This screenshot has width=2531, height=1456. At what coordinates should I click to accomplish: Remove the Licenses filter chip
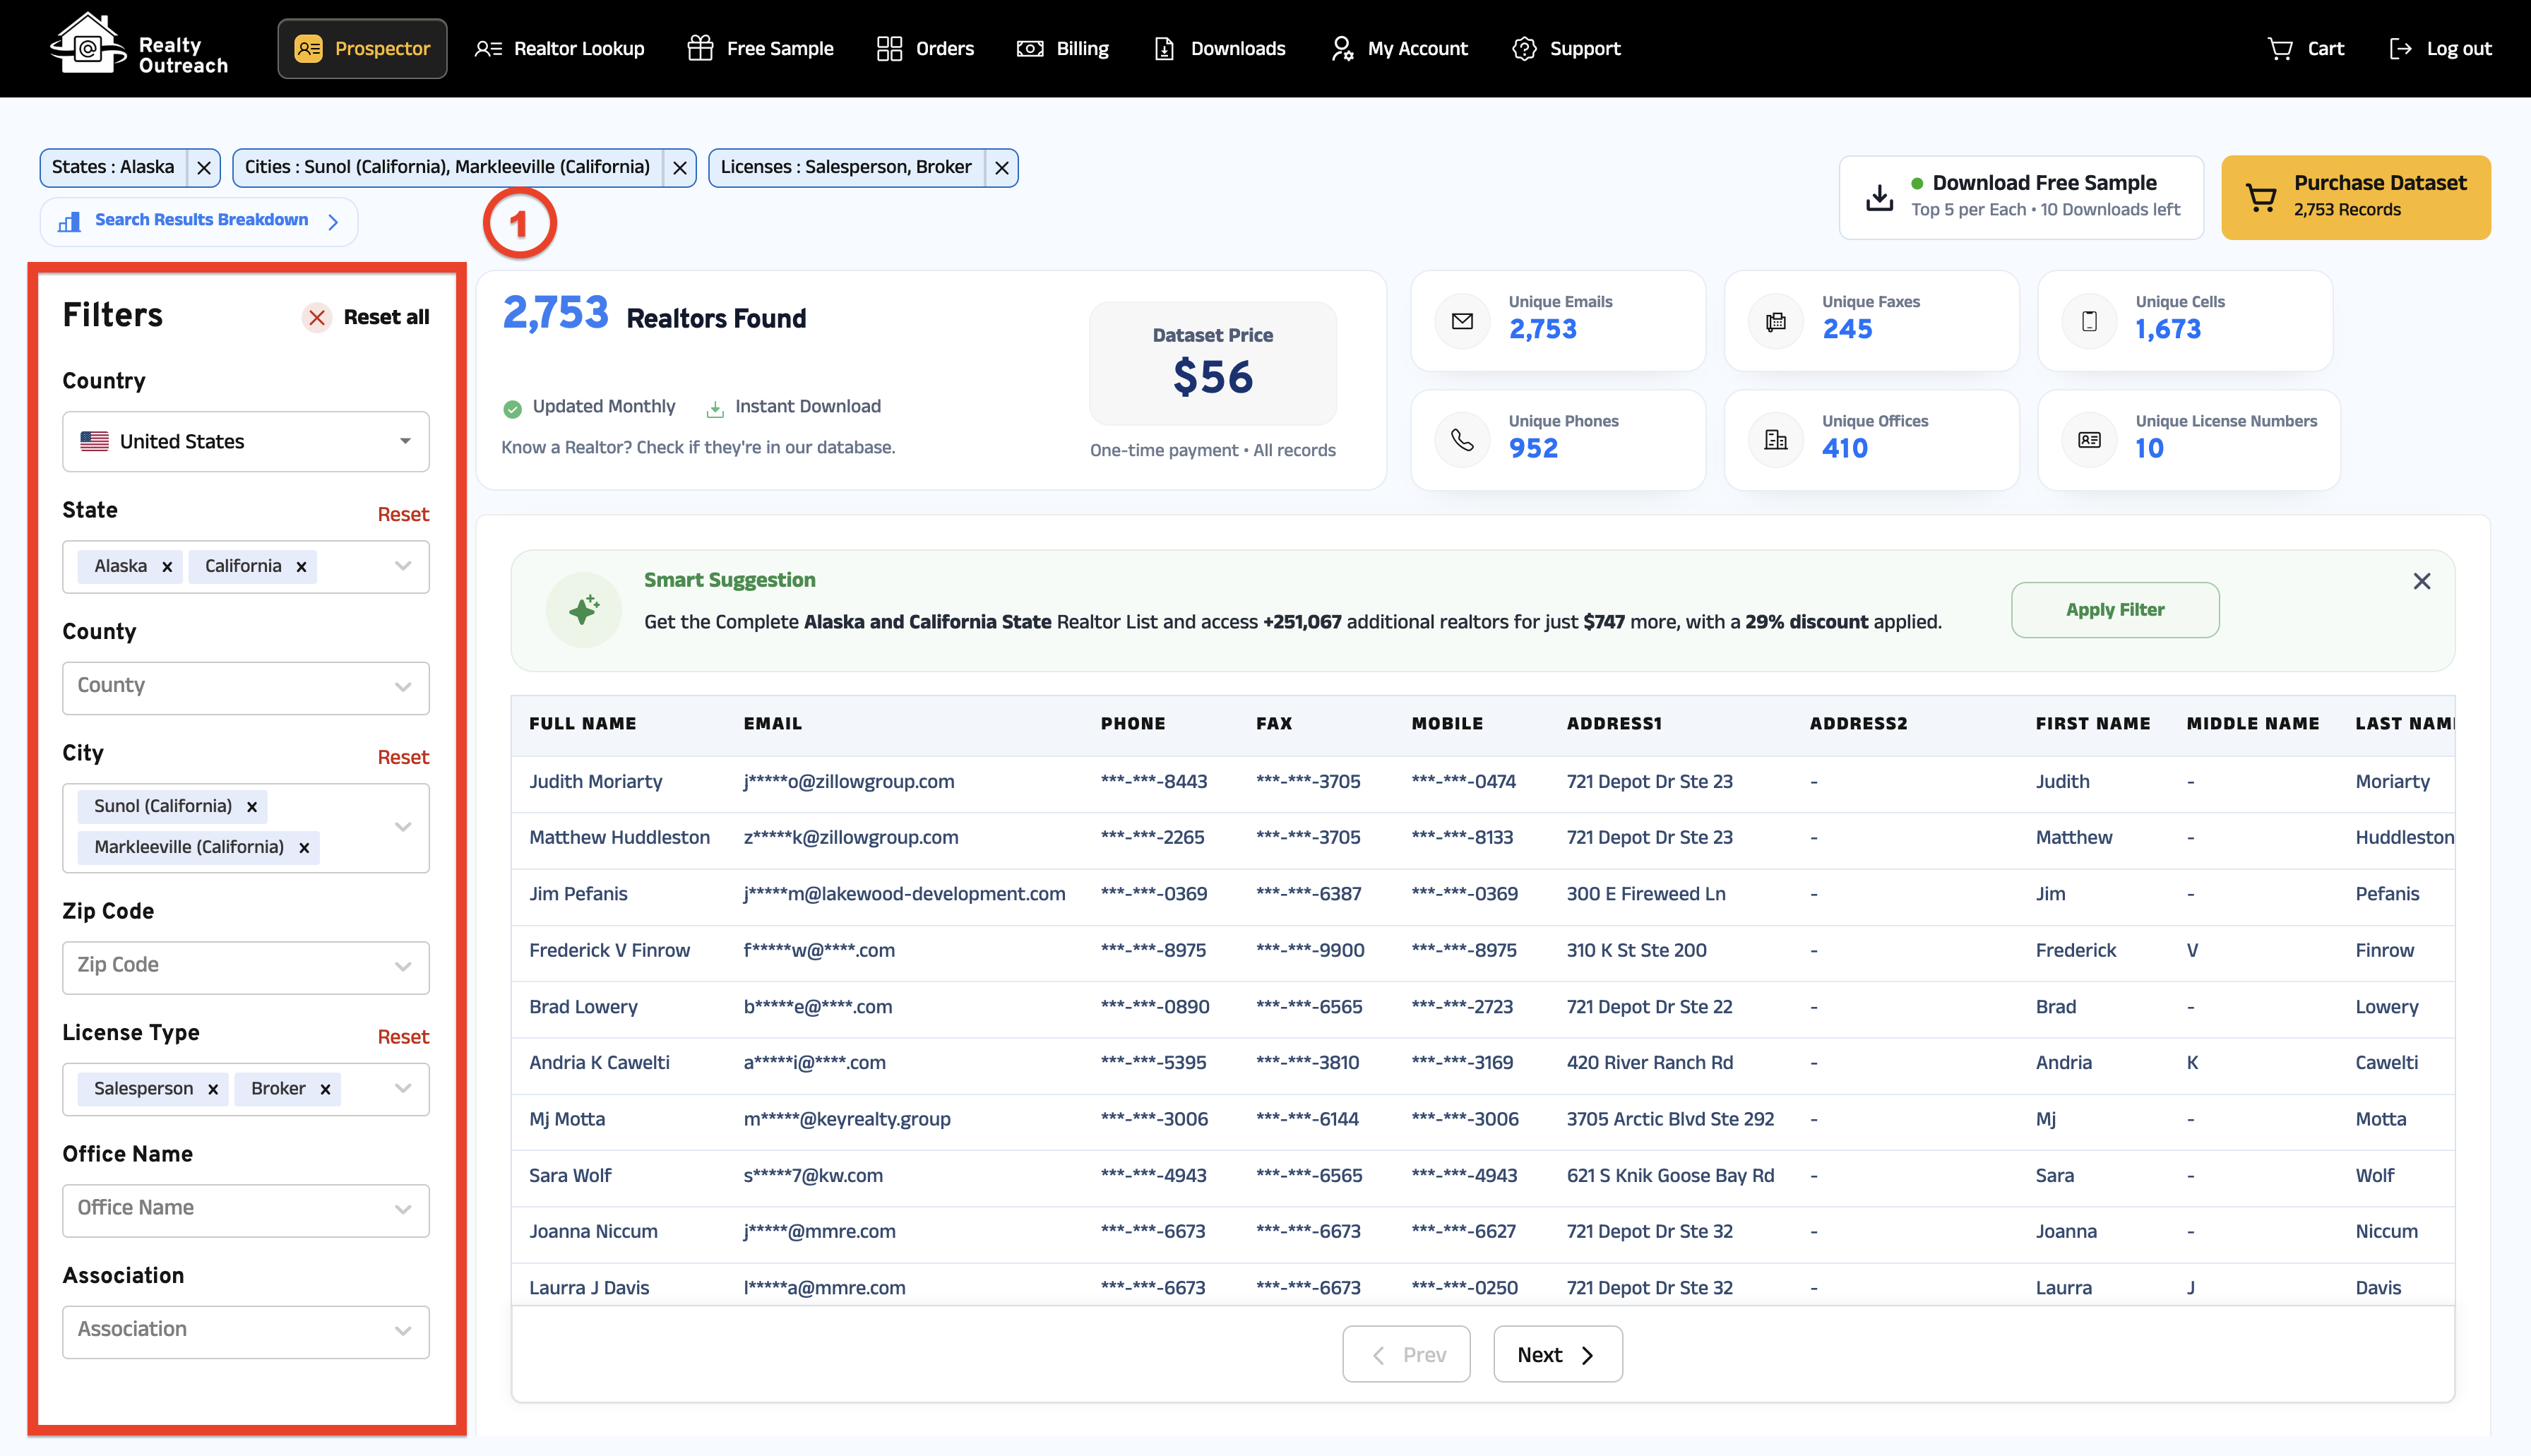pyautogui.click(x=1001, y=167)
